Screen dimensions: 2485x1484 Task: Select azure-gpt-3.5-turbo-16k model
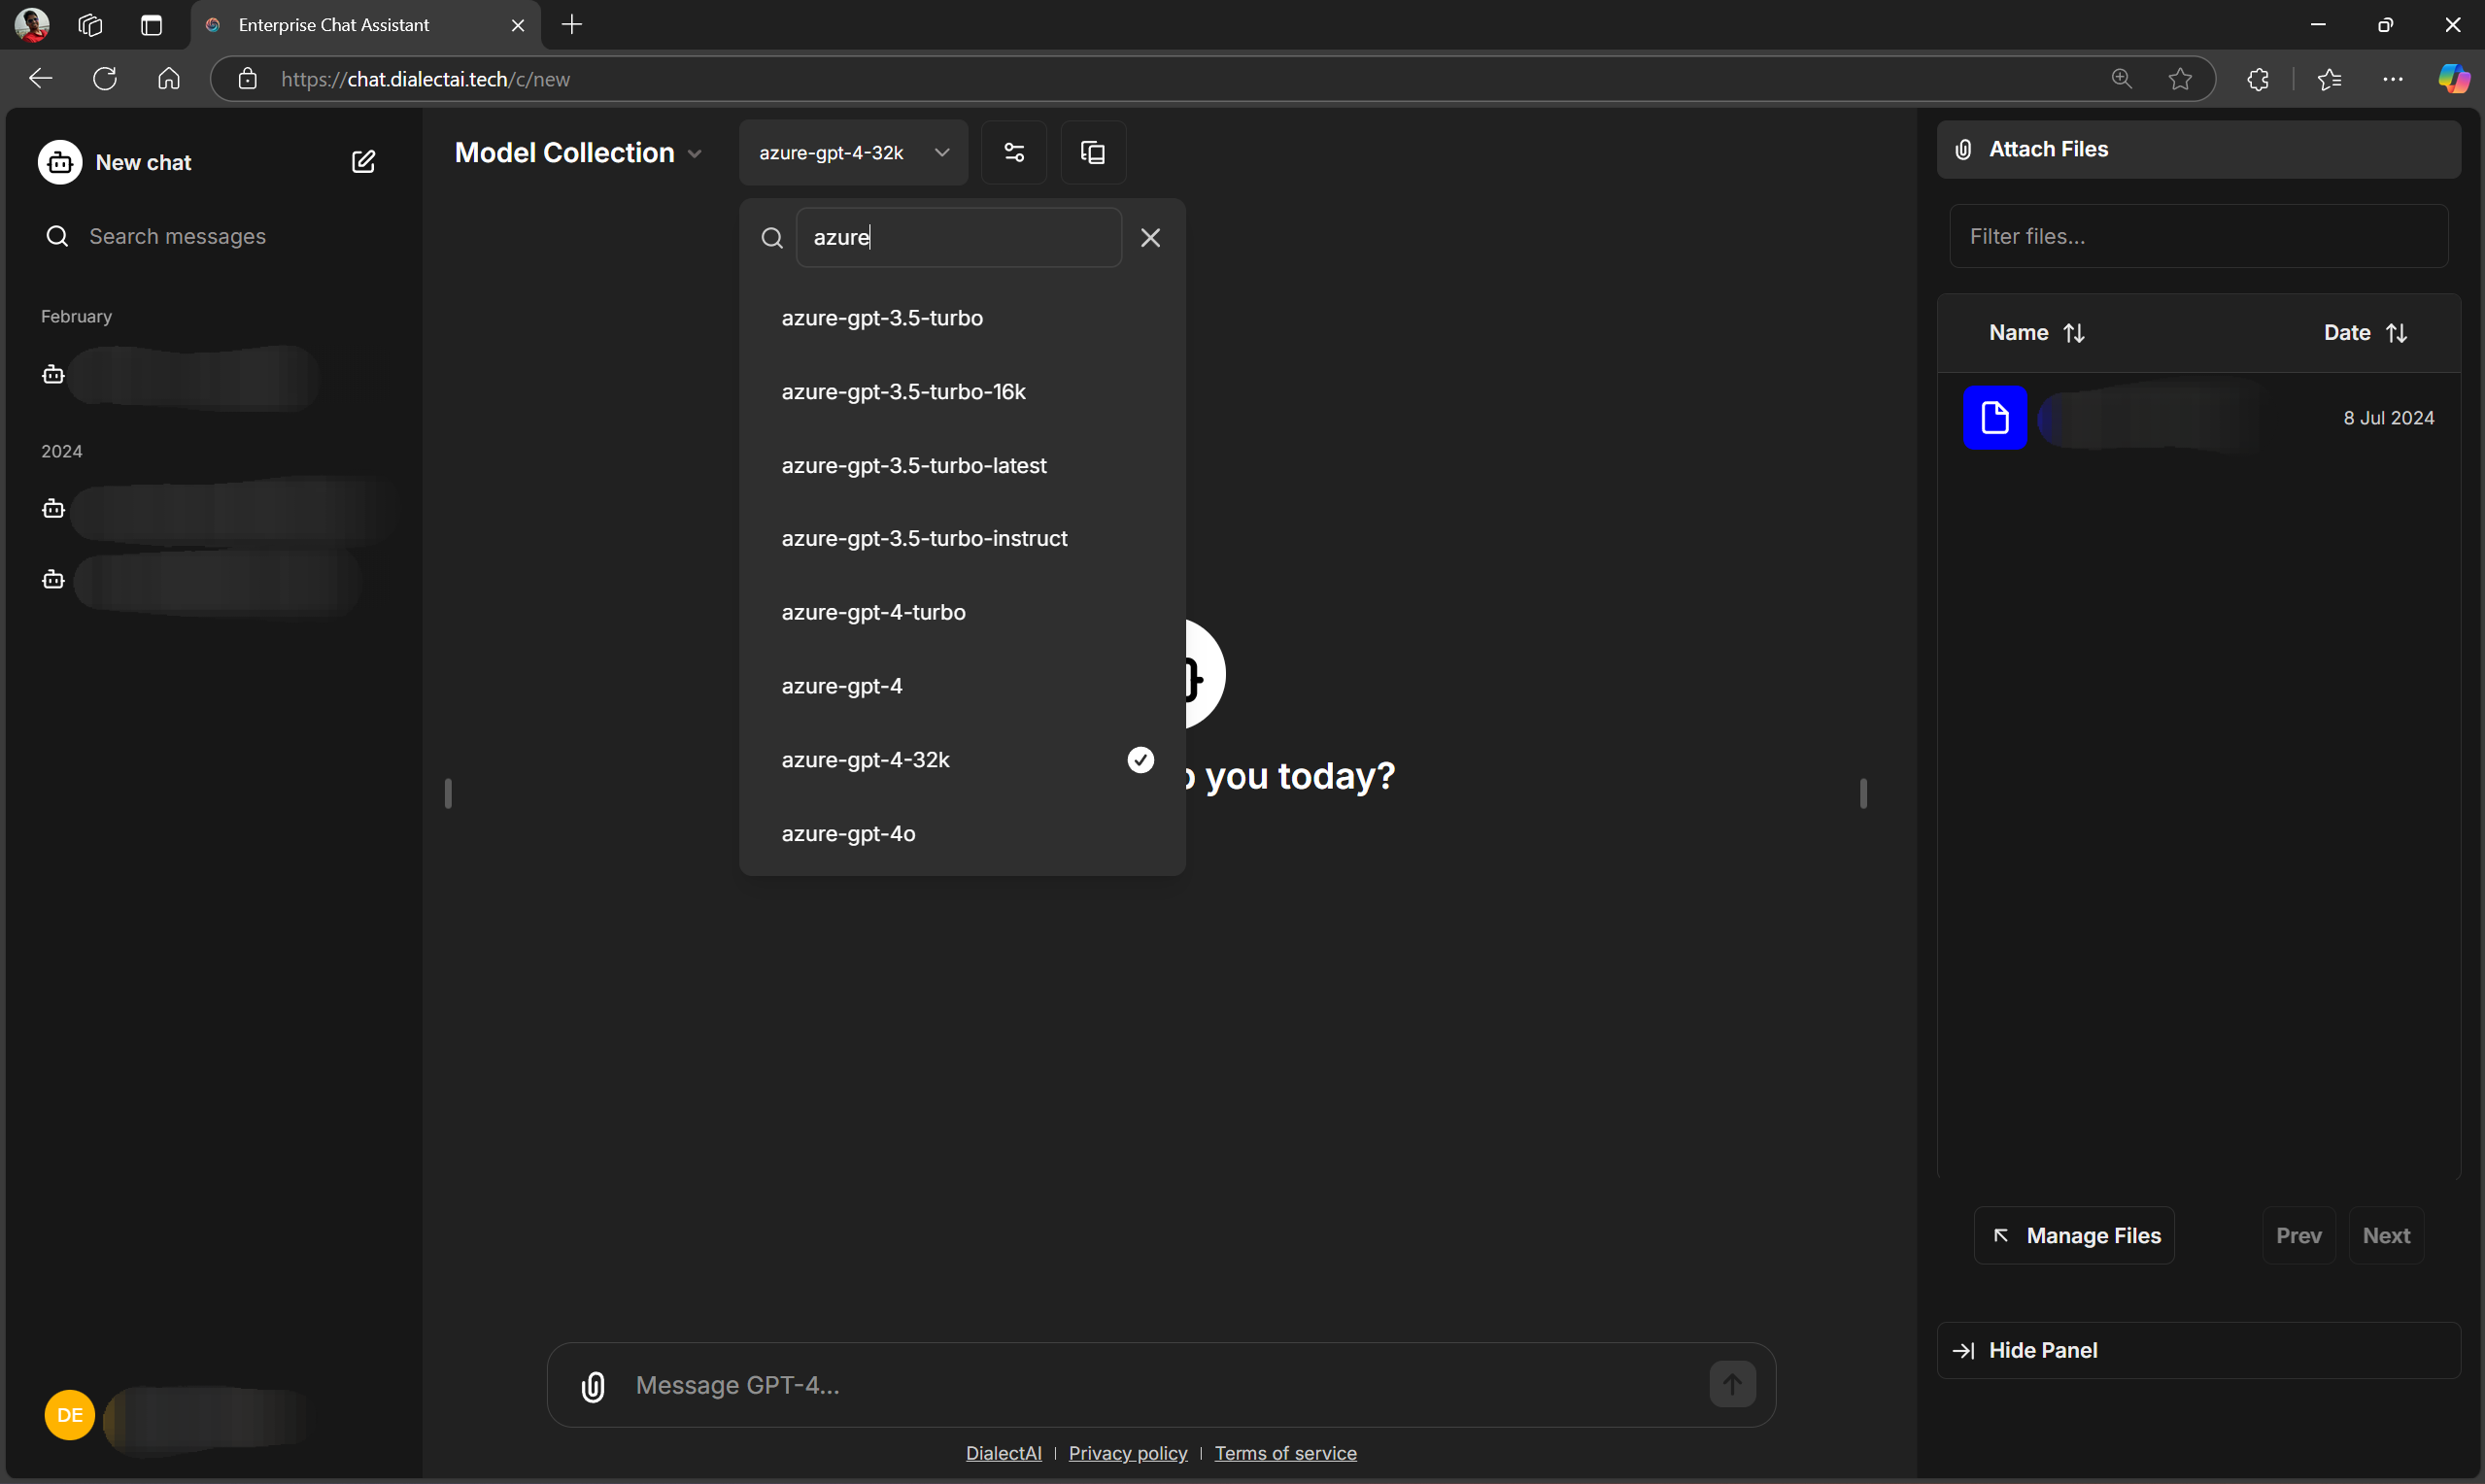(x=962, y=392)
